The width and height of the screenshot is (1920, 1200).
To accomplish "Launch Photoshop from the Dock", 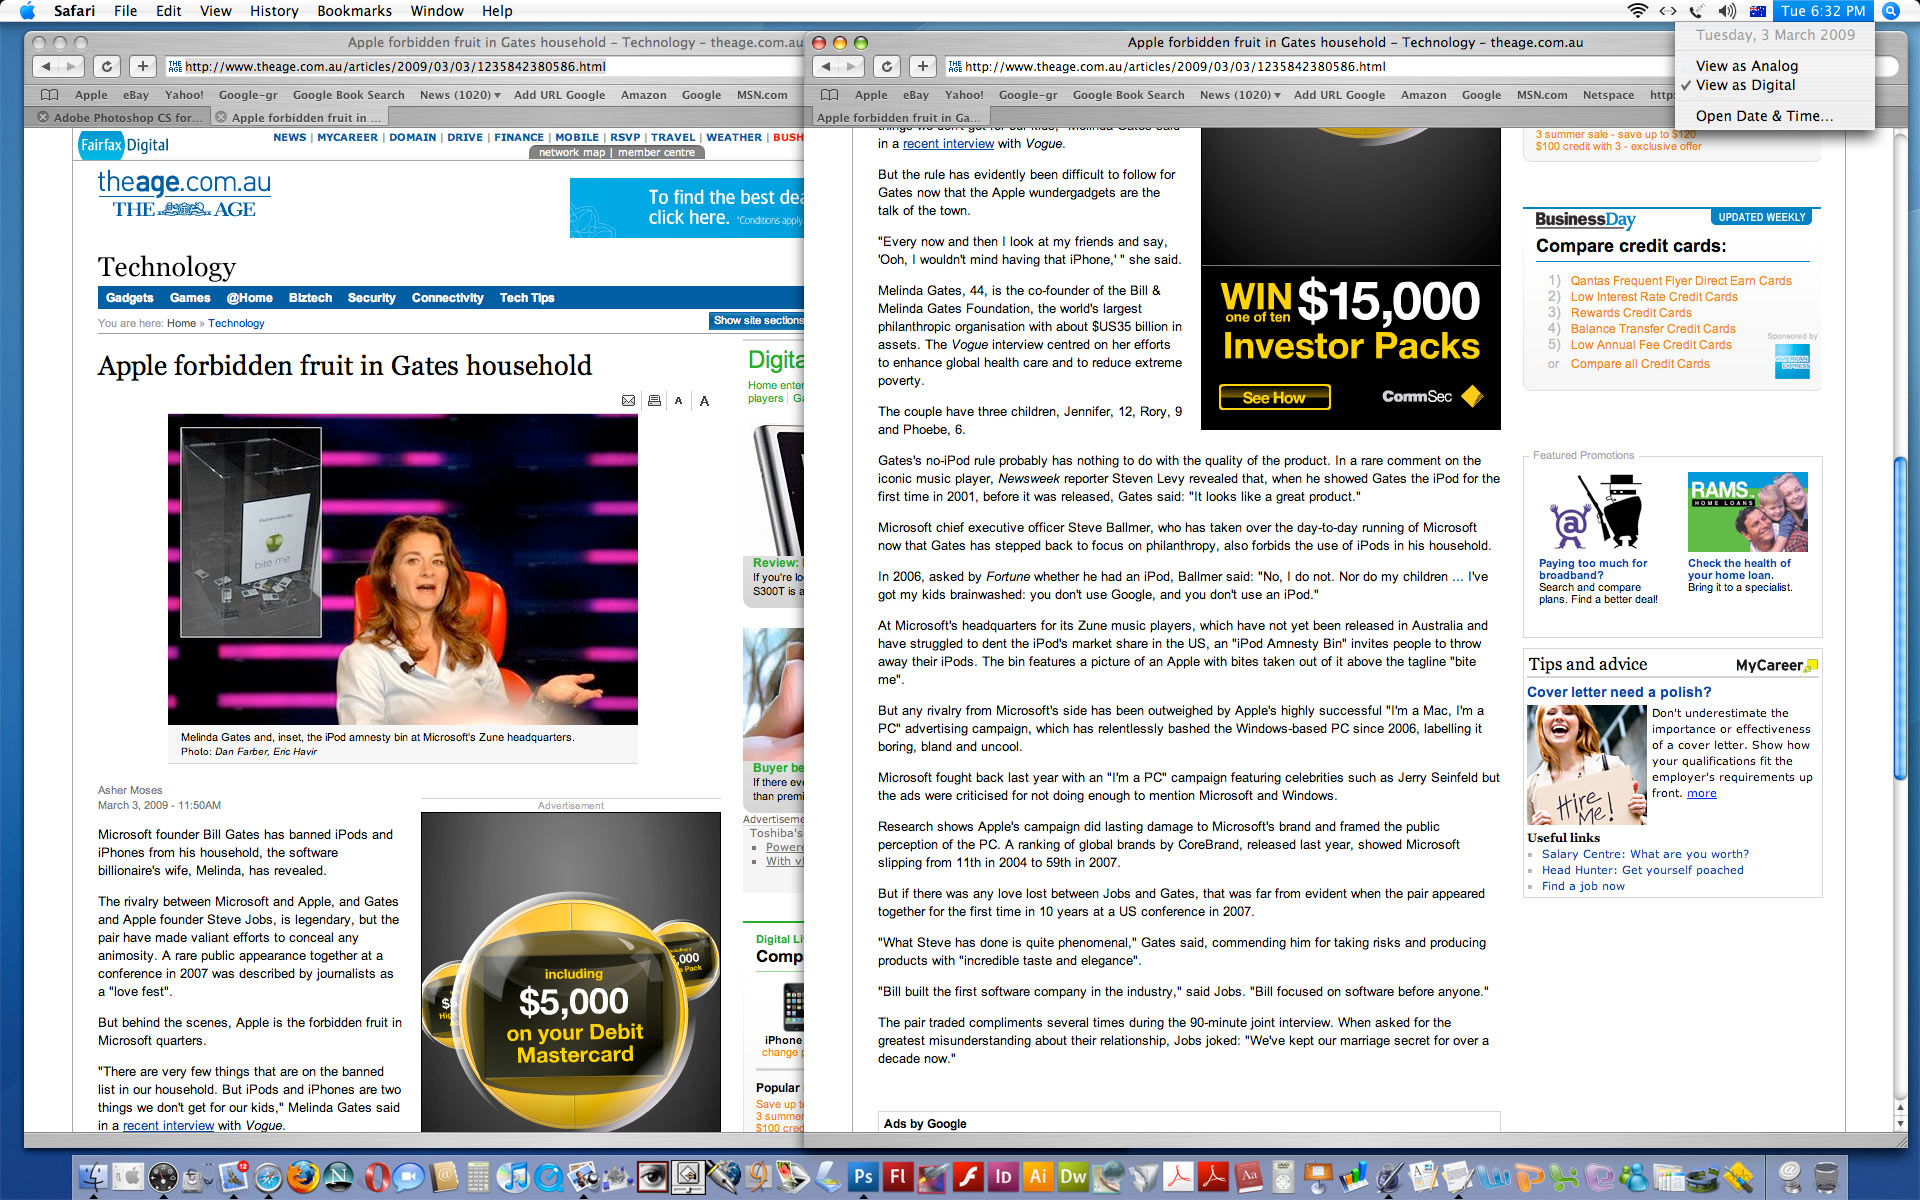I will tap(862, 1177).
